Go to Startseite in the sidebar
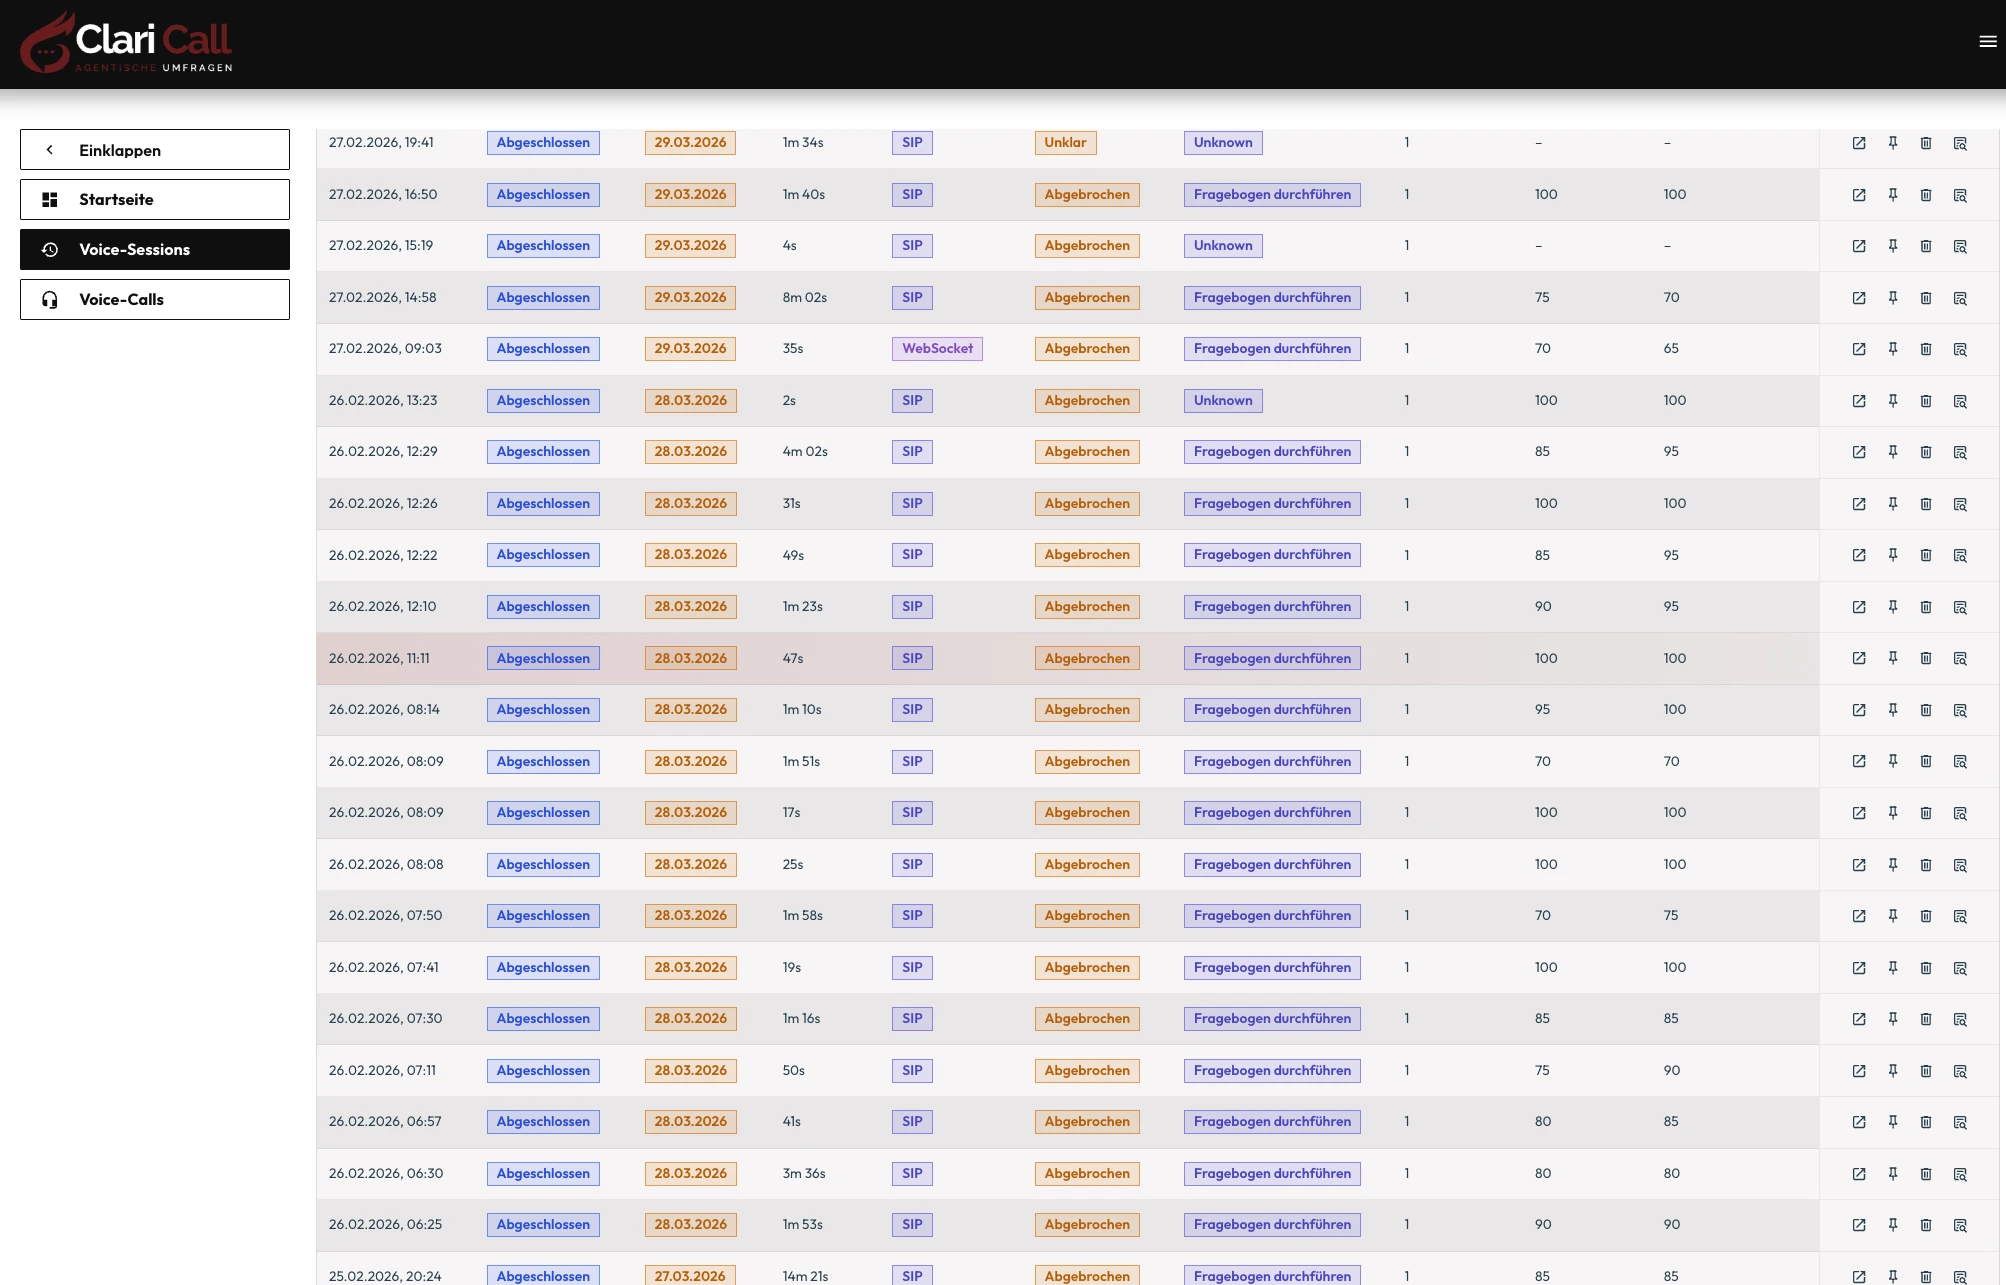This screenshot has height=1285, width=2006. (155, 200)
